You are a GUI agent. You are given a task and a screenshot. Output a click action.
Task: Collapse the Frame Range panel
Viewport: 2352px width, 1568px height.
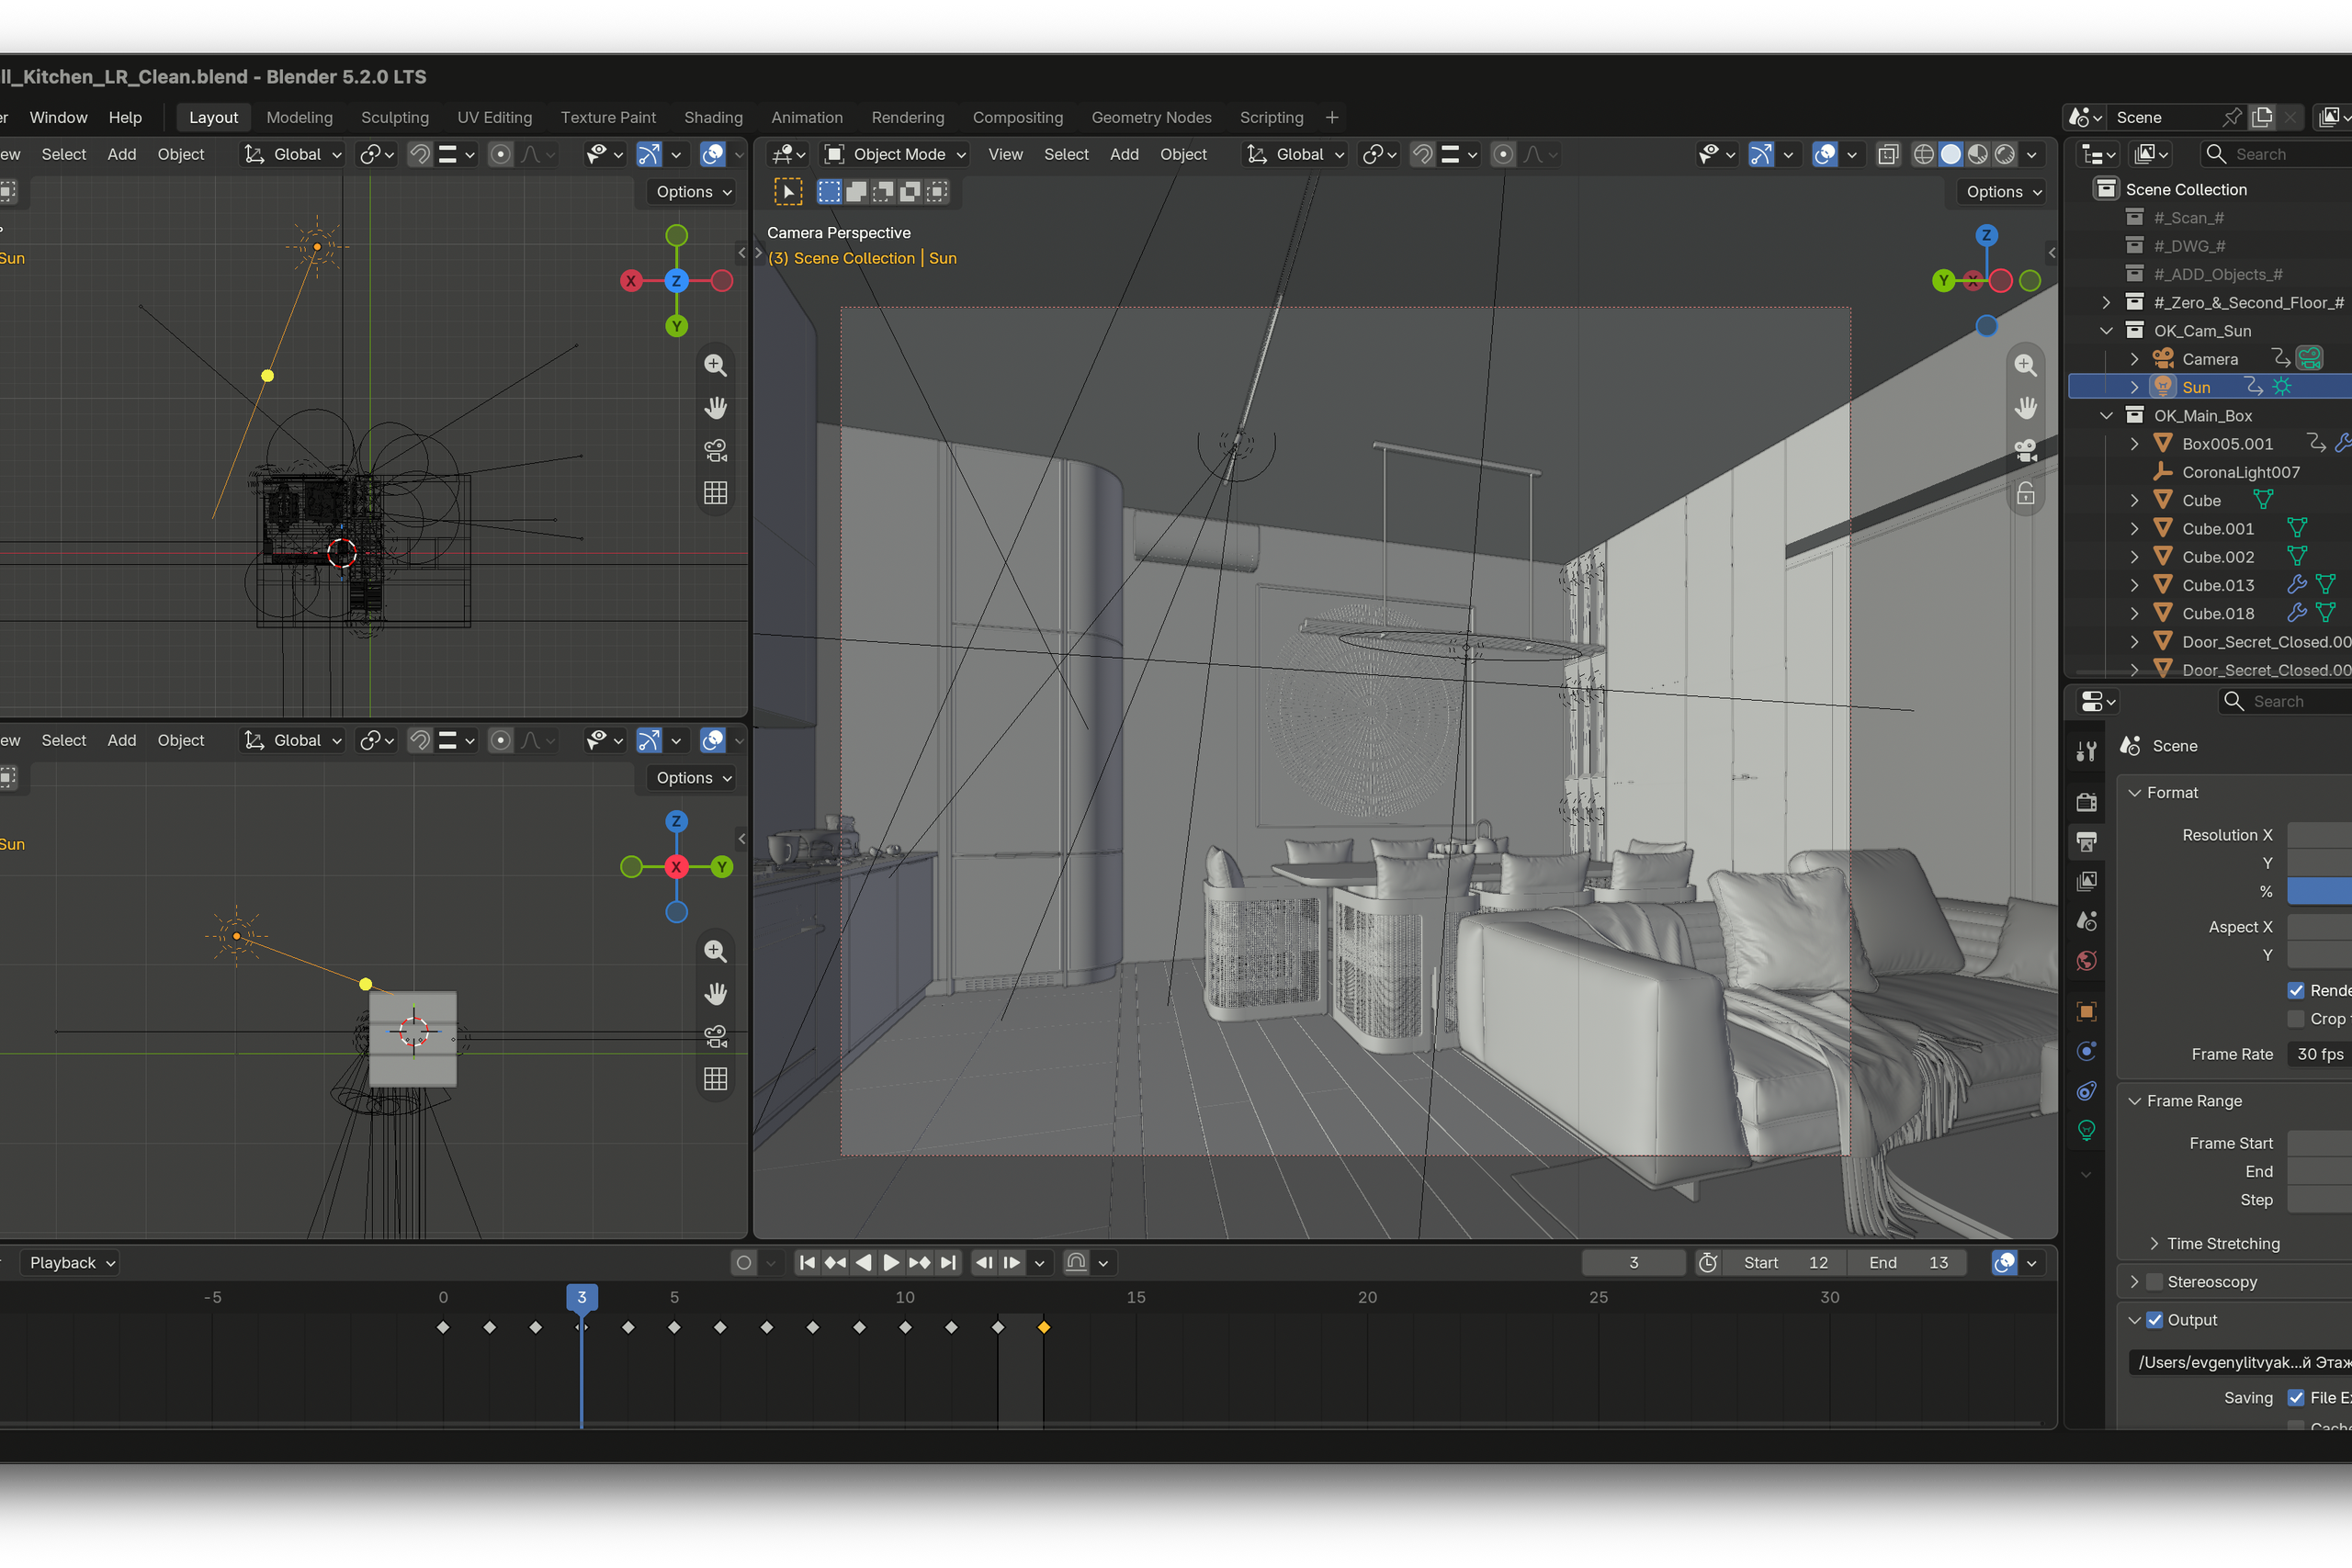(x=2135, y=1101)
